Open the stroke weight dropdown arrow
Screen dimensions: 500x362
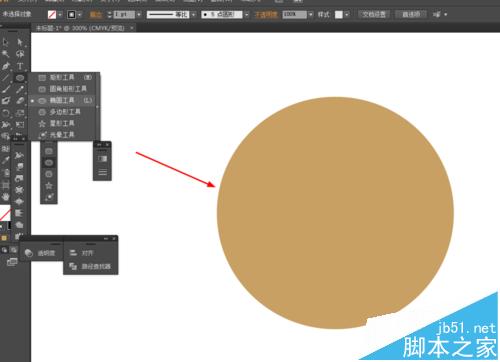[x=139, y=15]
